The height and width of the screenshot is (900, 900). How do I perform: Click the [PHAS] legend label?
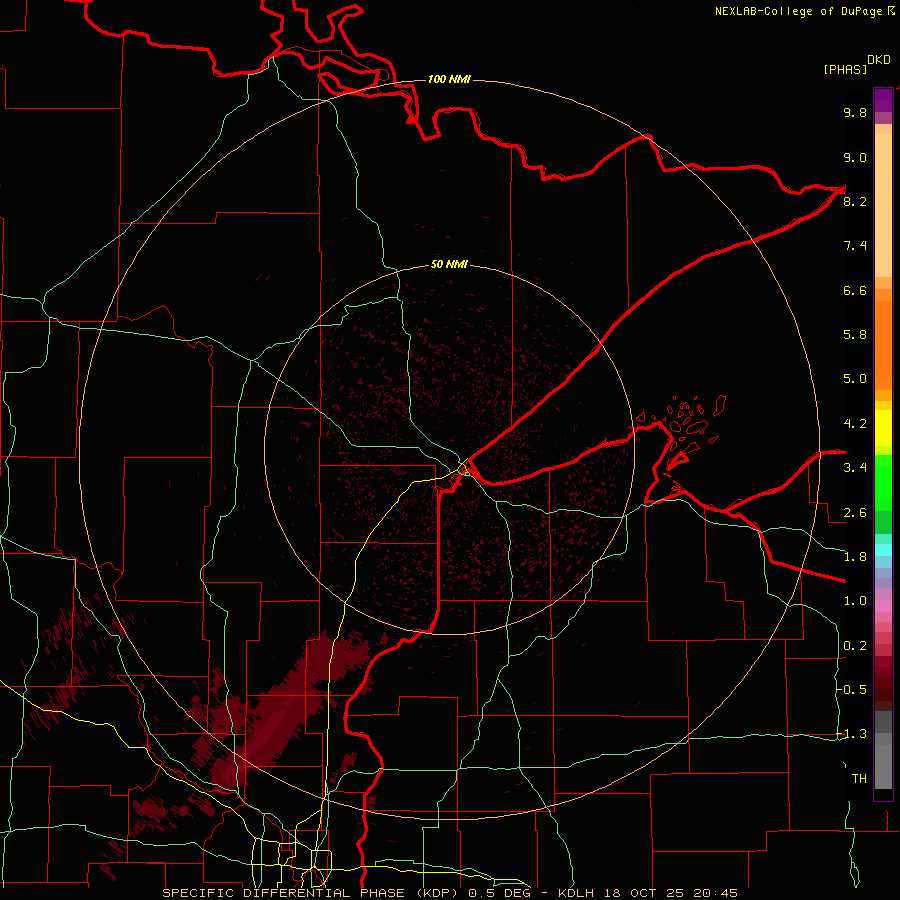tap(845, 70)
